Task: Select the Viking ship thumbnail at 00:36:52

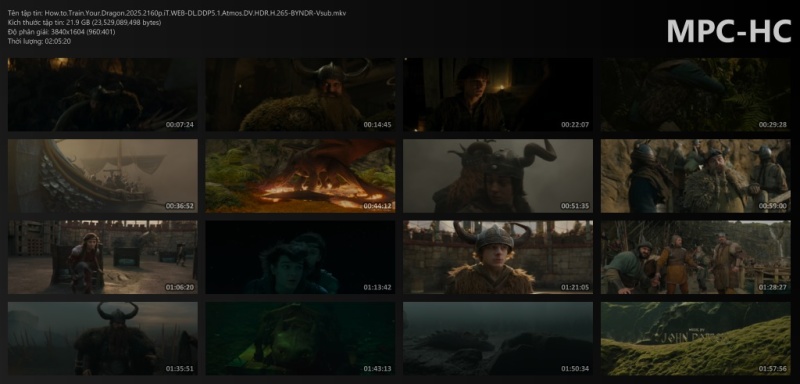Action: [x=103, y=176]
